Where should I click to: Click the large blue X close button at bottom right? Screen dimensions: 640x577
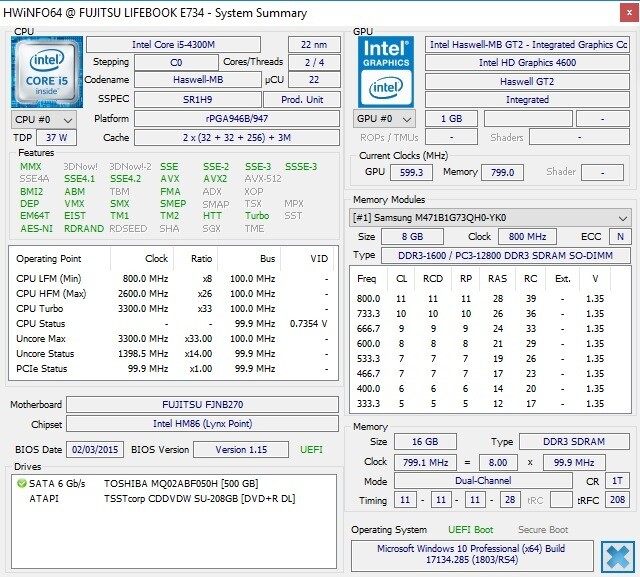coord(618,557)
